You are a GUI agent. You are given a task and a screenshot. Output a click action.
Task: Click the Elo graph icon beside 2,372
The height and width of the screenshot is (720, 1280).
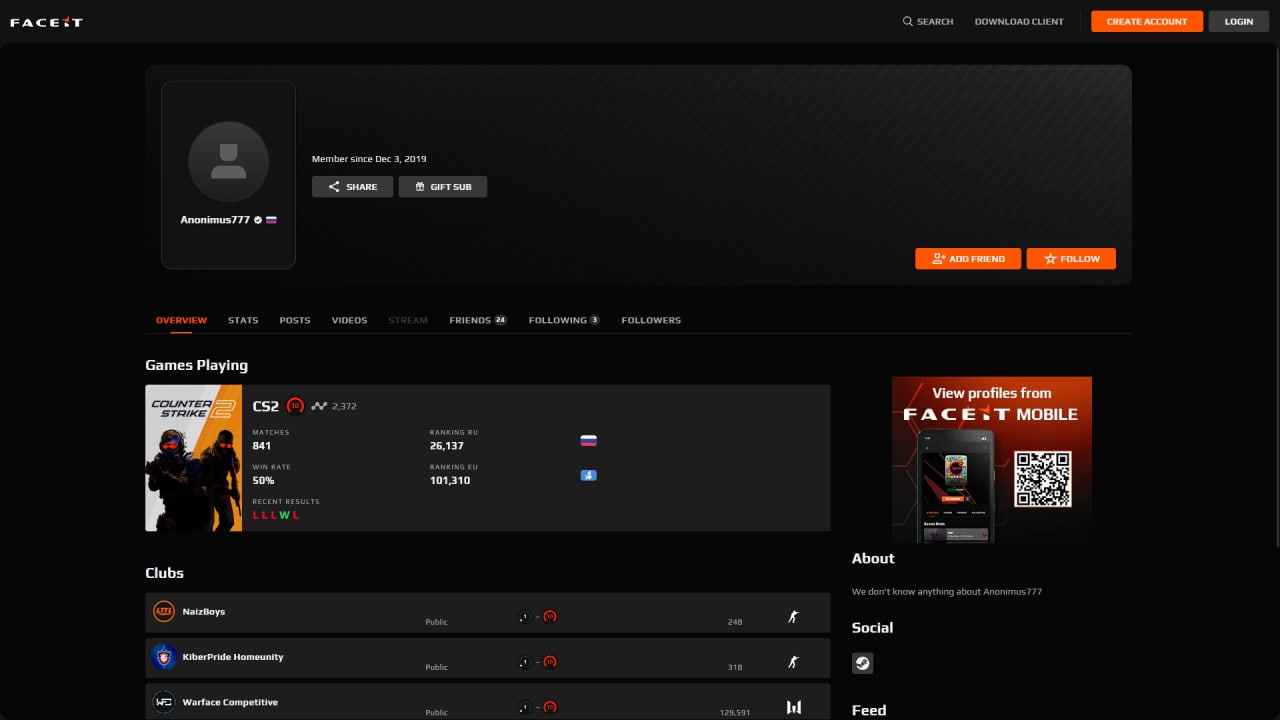point(318,405)
